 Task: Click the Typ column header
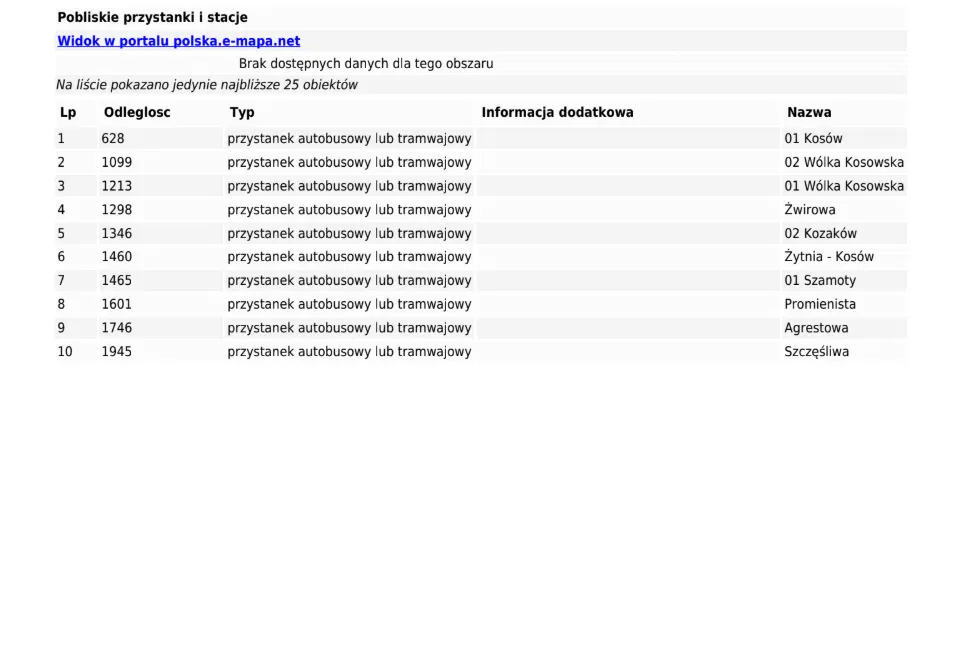click(x=242, y=112)
